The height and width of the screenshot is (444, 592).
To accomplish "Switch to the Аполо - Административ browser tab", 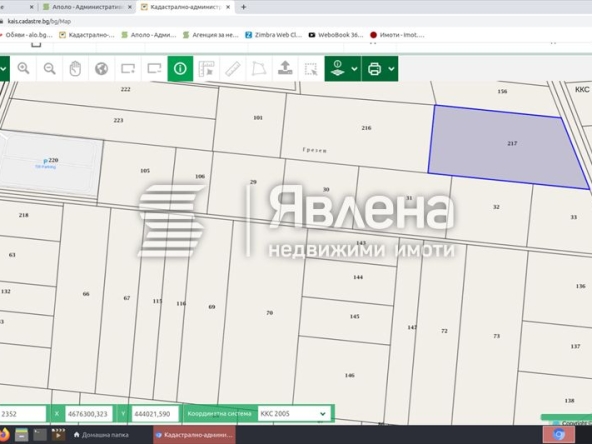I will click(x=88, y=7).
